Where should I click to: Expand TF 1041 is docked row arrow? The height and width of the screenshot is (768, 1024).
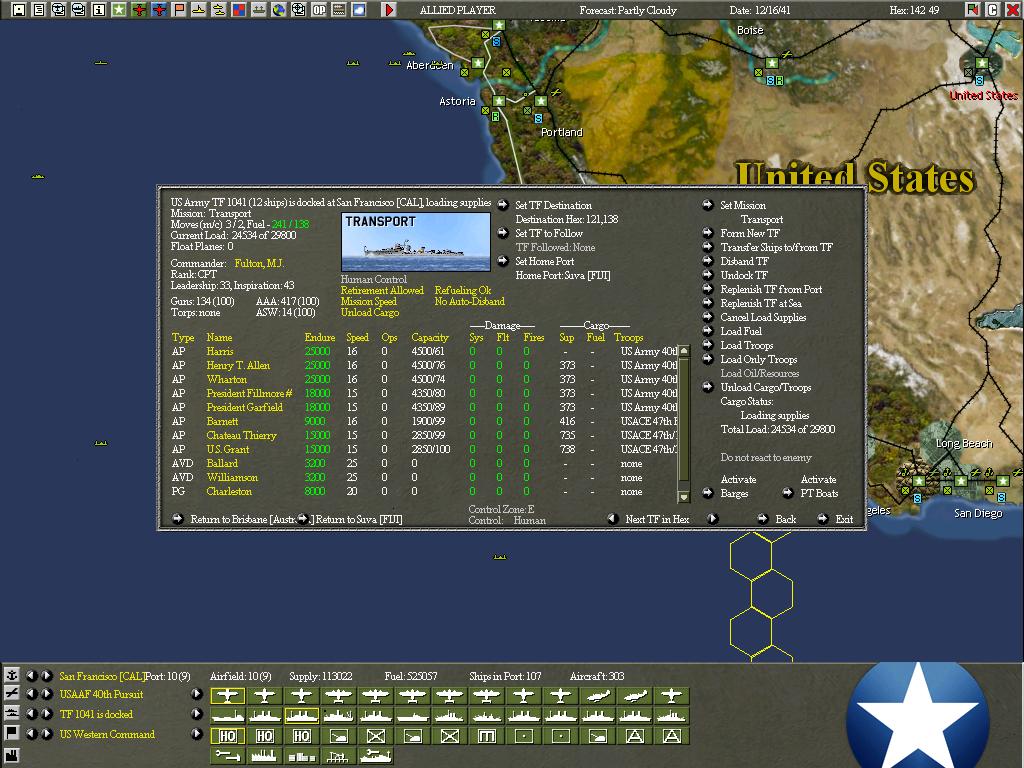point(197,714)
